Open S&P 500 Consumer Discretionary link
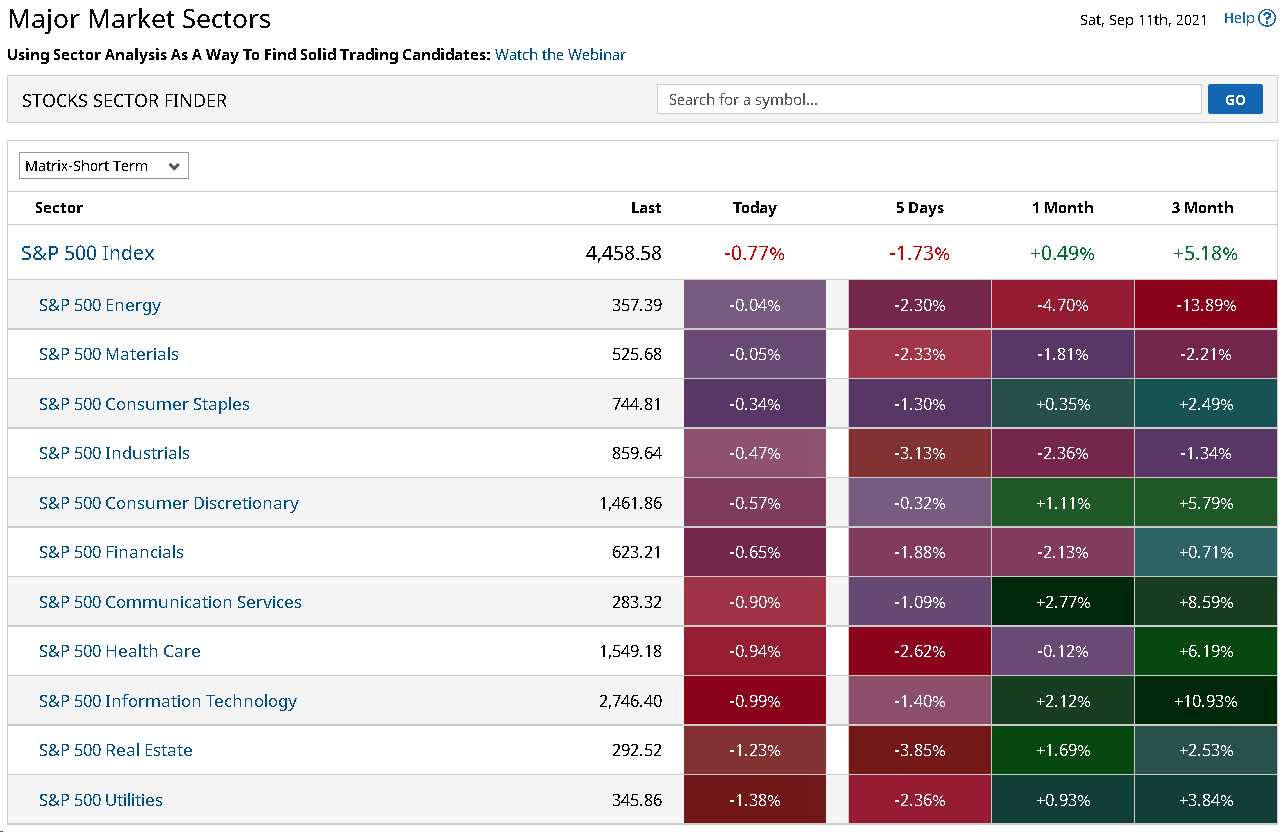The width and height of the screenshot is (1283, 832). click(x=169, y=503)
